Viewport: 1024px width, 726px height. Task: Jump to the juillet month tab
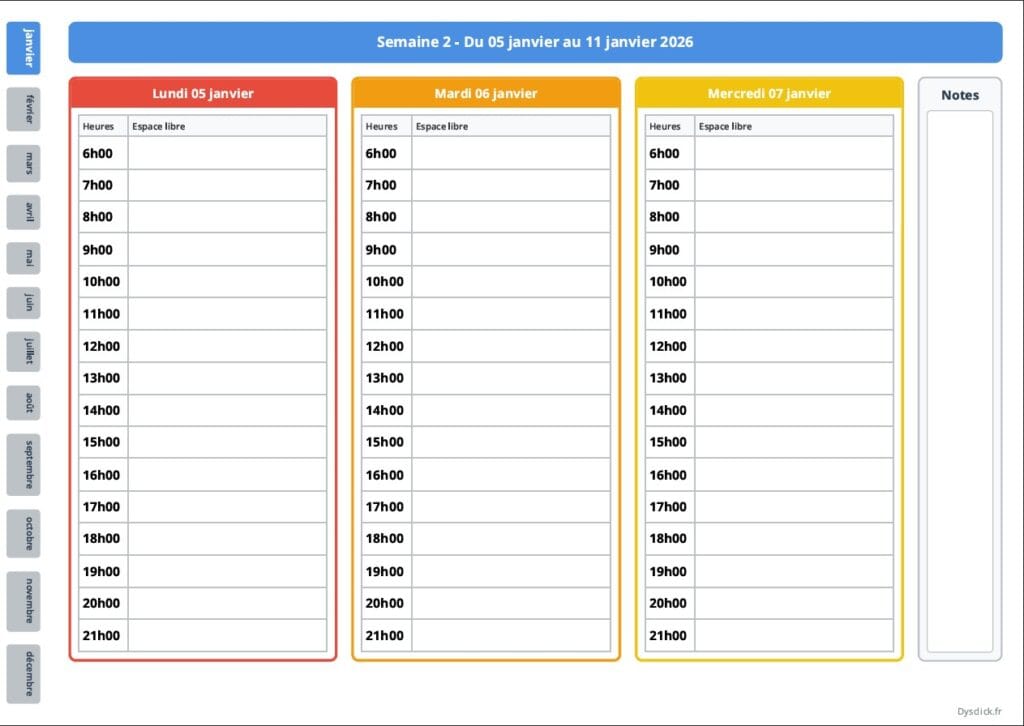(x=24, y=352)
